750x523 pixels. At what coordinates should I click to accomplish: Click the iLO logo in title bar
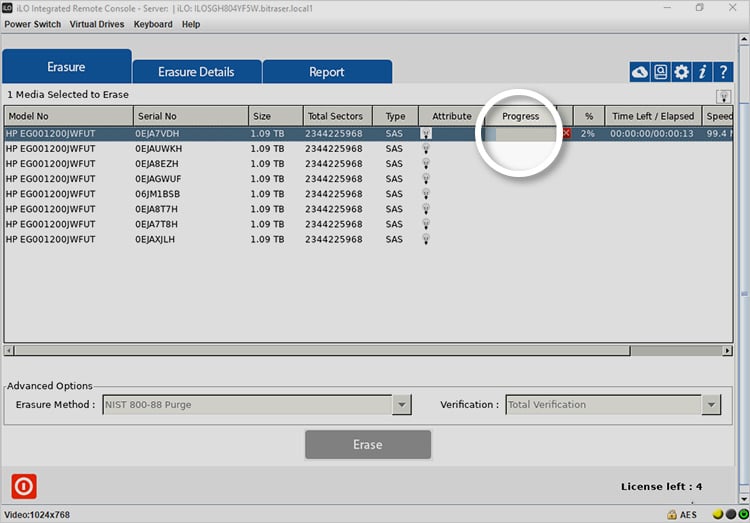click(7, 8)
